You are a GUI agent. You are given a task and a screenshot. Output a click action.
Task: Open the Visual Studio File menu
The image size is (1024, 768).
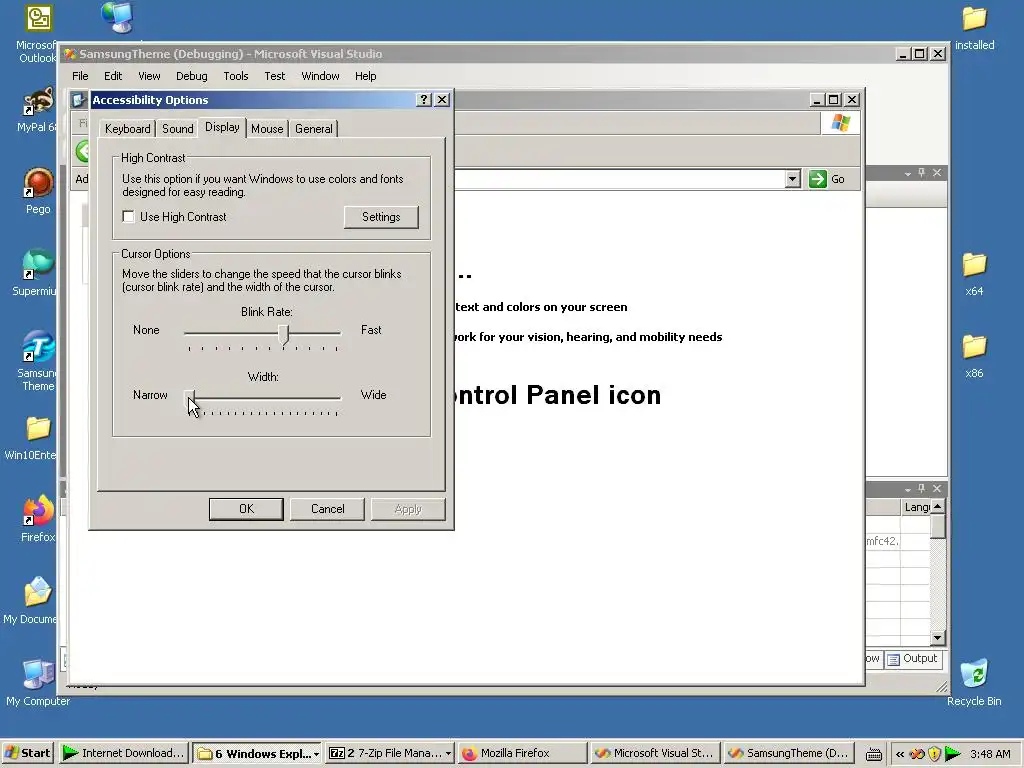pos(80,76)
